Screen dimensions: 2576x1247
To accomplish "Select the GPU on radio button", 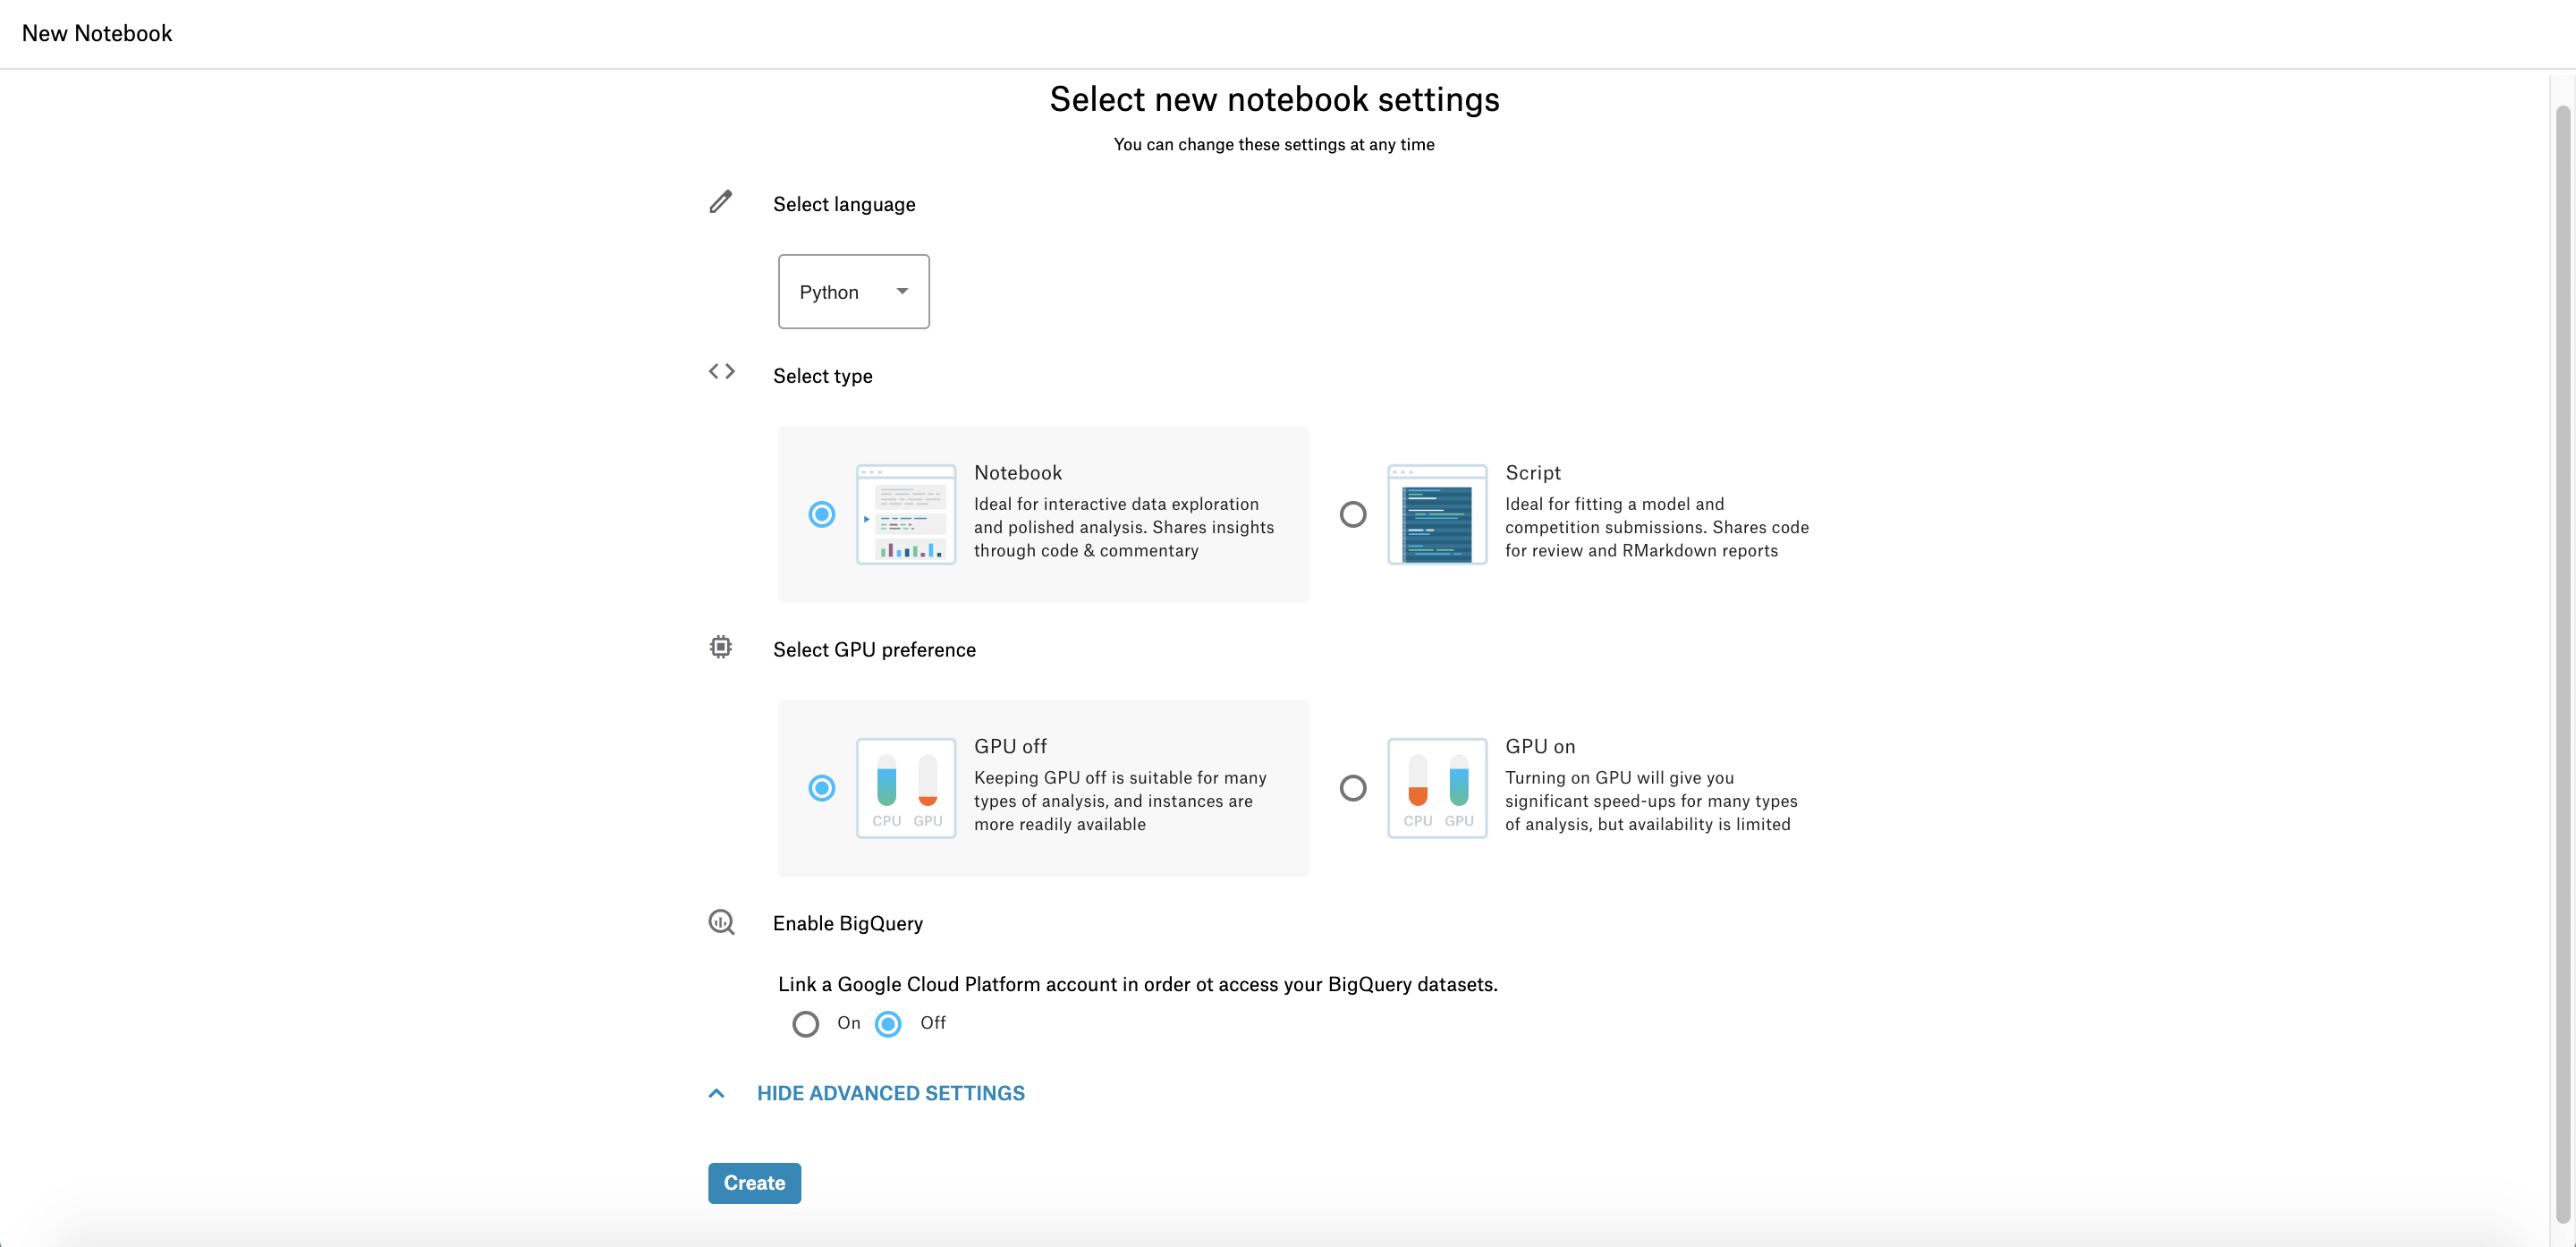I will point(1352,788).
